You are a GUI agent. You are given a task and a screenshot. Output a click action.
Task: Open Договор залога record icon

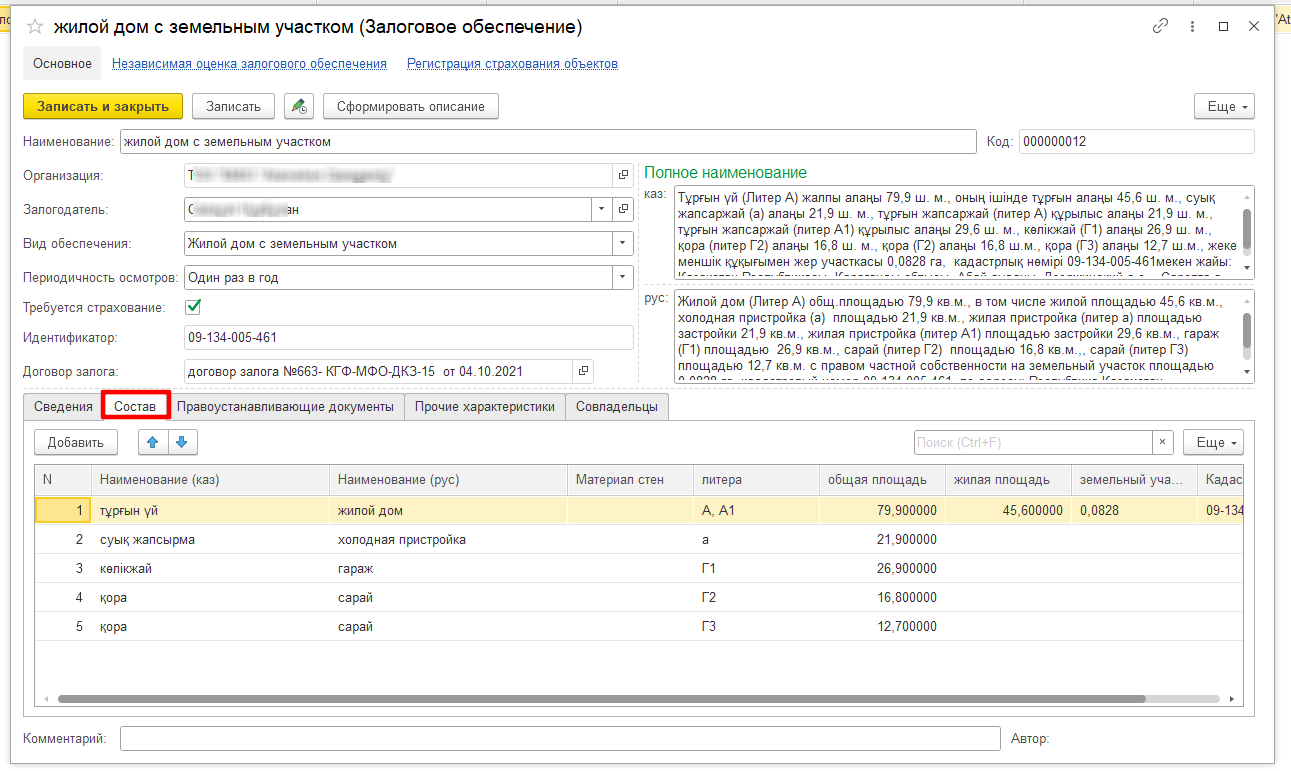pyautogui.click(x=583, y=372)
